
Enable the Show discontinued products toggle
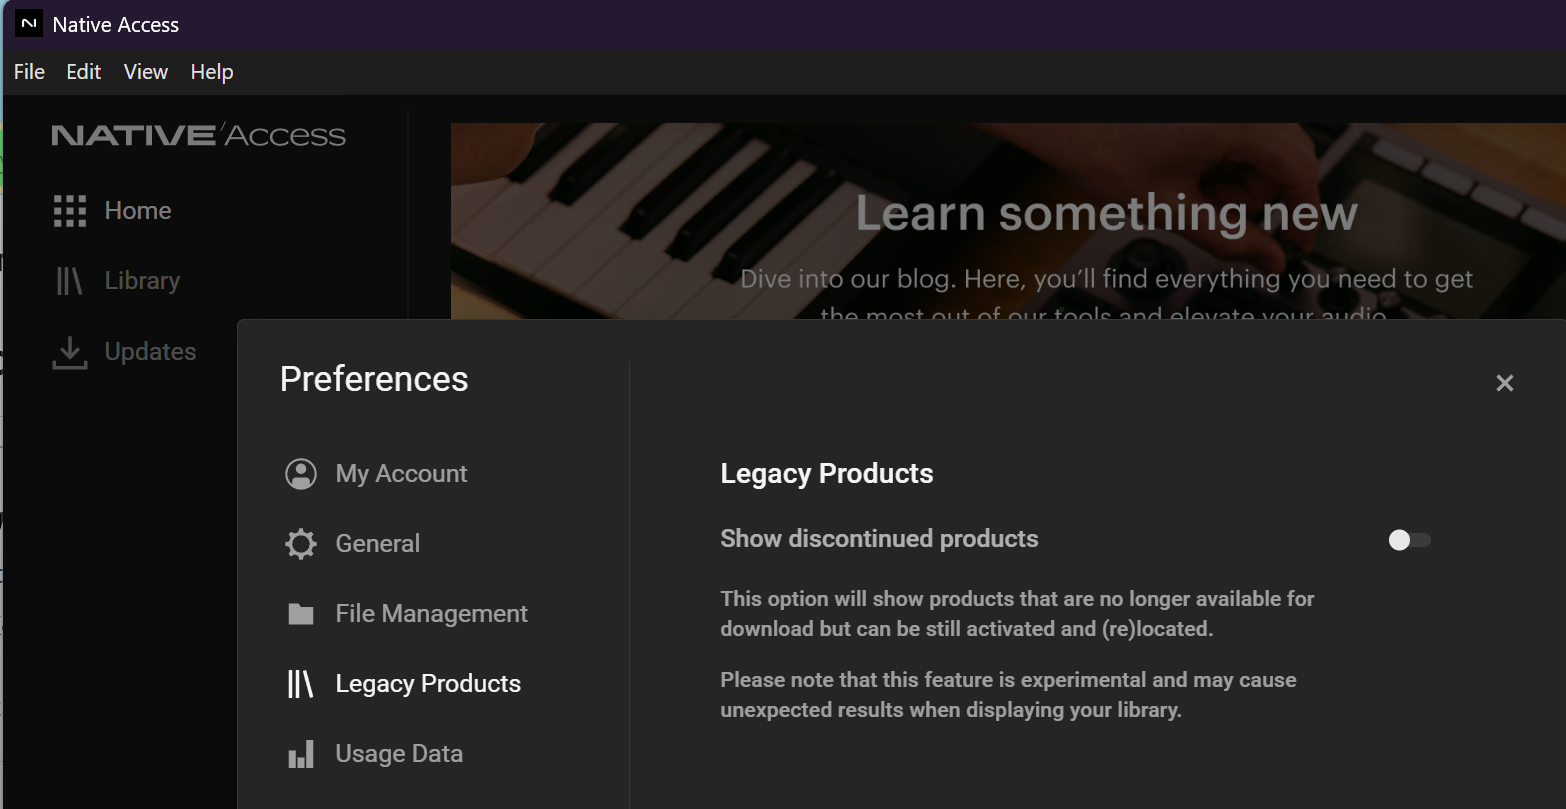pos(1409,540)
